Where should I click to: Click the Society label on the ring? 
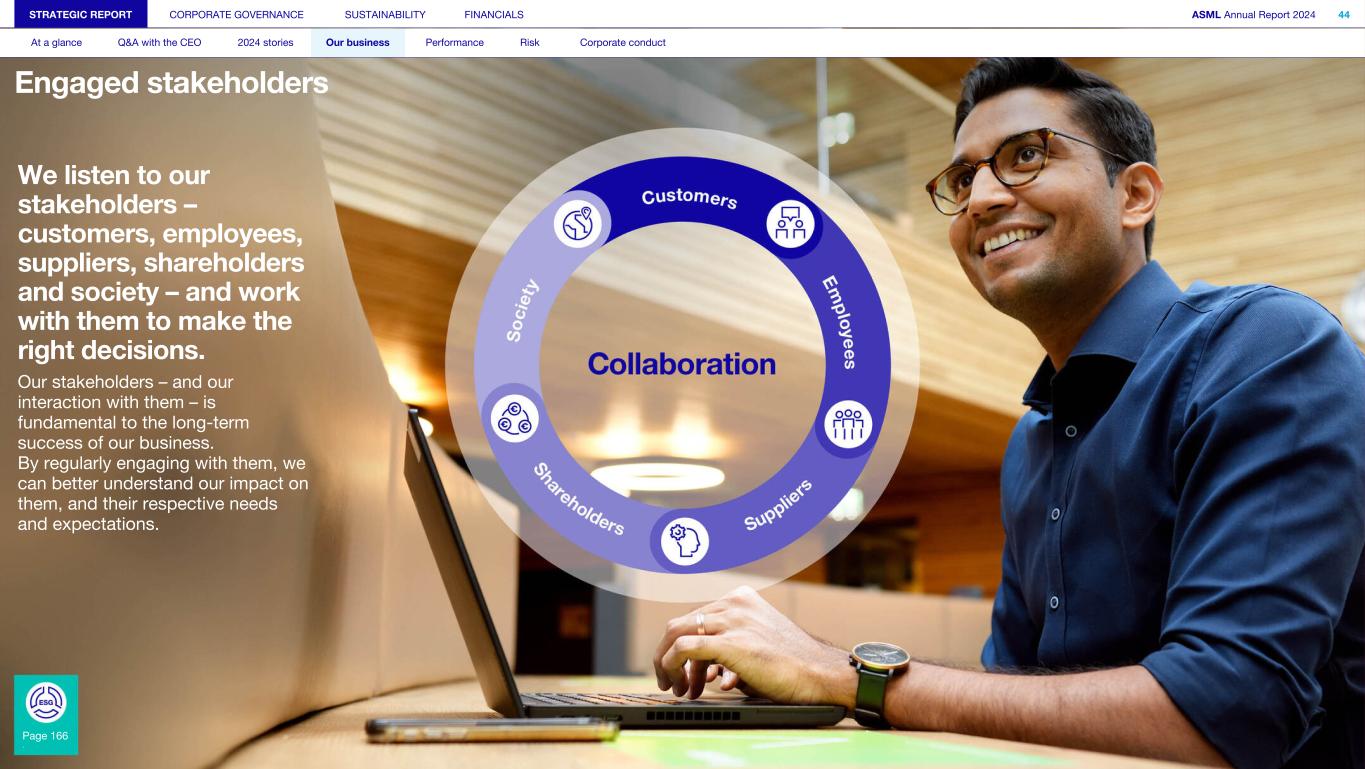tap(522, 311)
